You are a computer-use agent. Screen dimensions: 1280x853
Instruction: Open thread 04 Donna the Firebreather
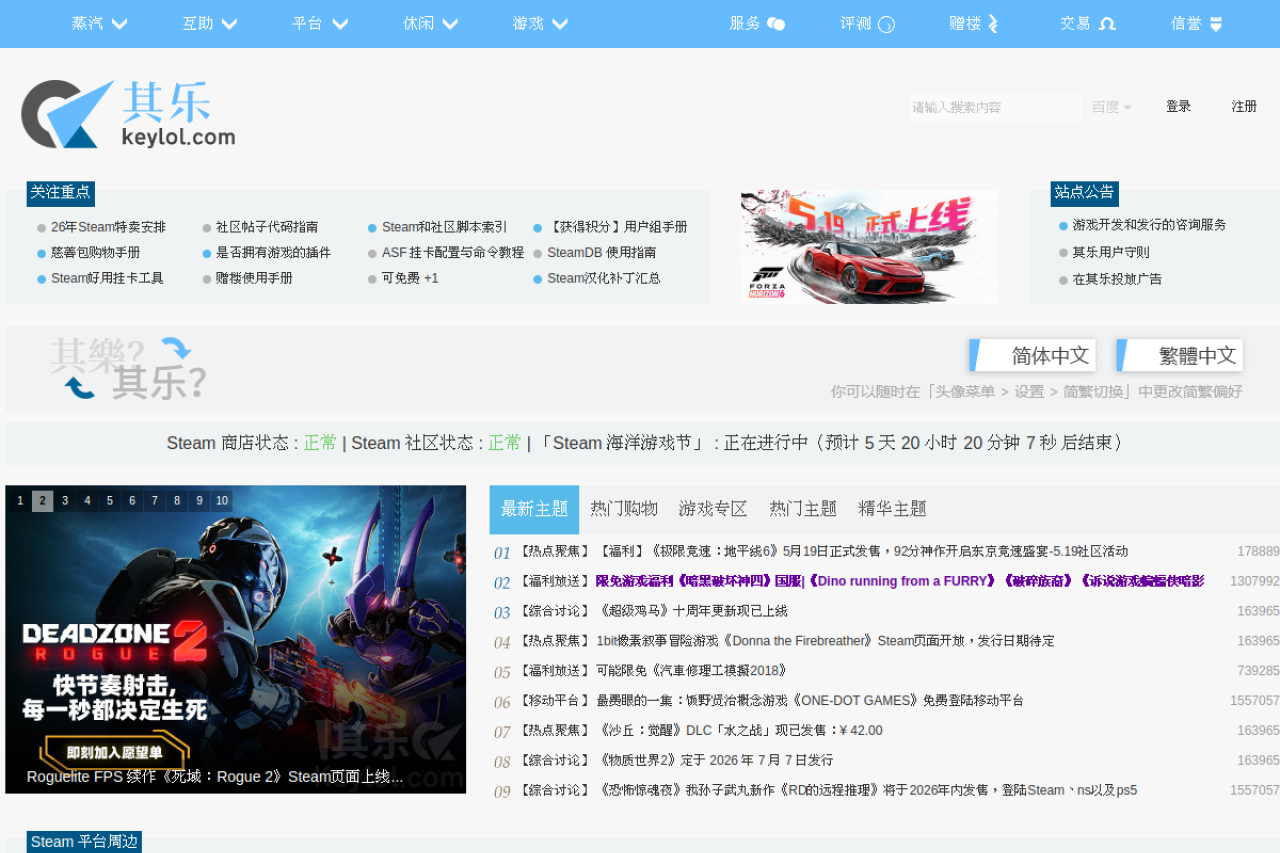tap(825, 641)
